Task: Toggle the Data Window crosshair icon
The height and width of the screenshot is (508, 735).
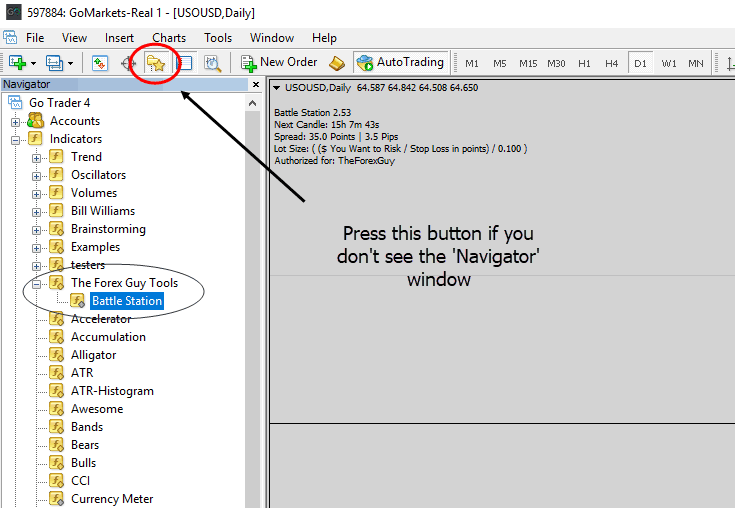Action: [x=128, y=63]
